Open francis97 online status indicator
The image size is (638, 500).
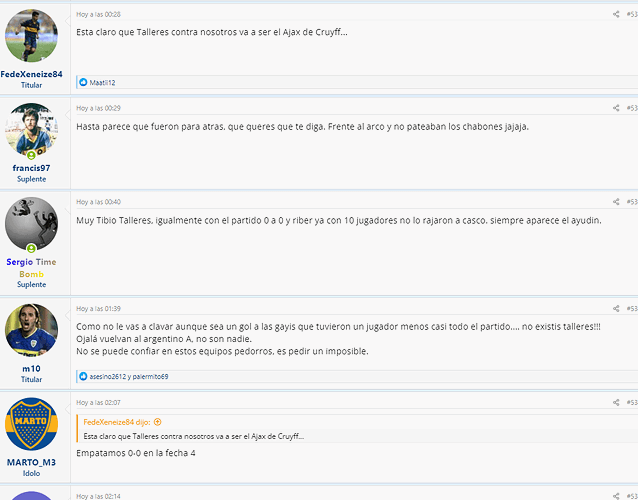pos(31,155)
